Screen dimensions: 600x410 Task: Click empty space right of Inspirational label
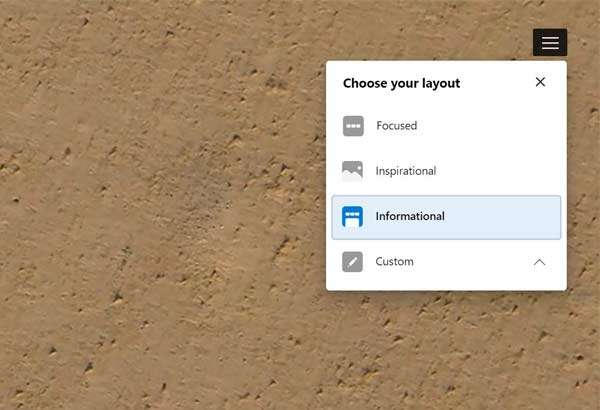tap(500, 171)
